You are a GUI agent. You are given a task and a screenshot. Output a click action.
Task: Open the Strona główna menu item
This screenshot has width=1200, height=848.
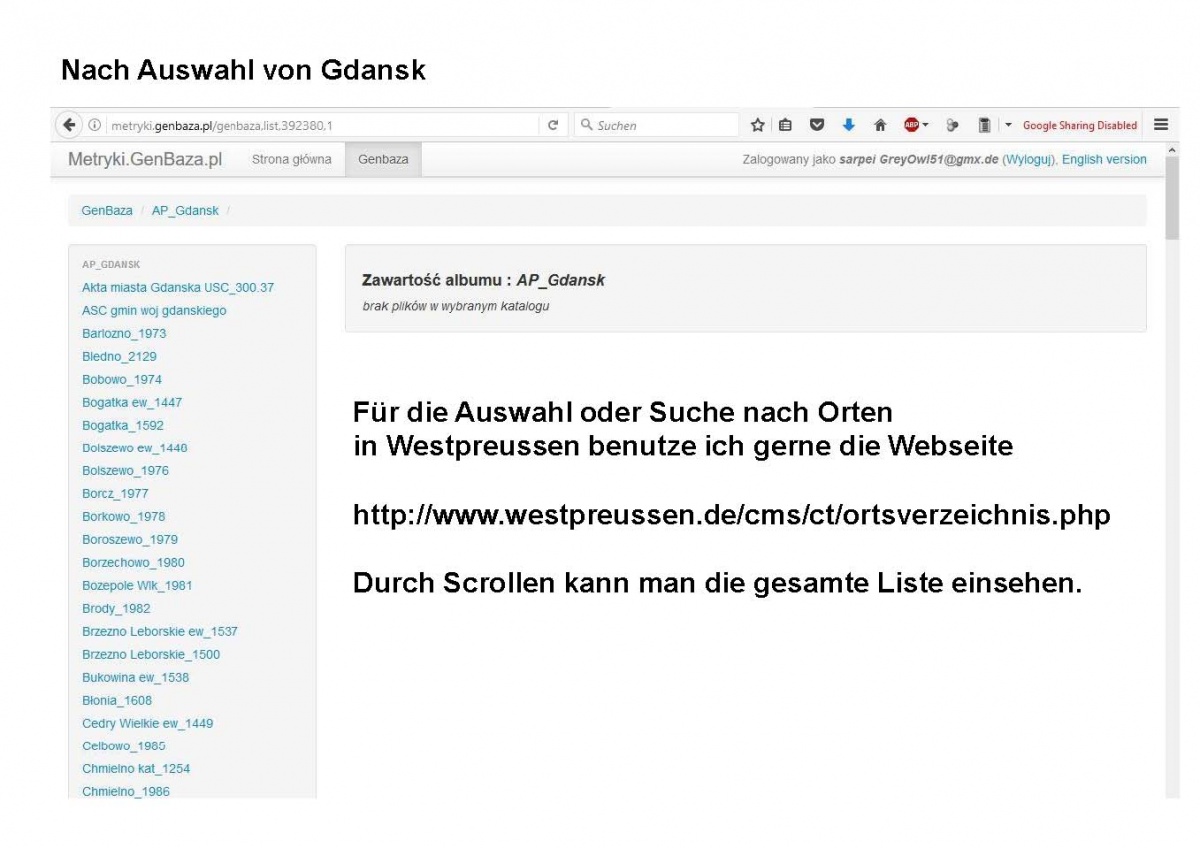click(291, 160)
